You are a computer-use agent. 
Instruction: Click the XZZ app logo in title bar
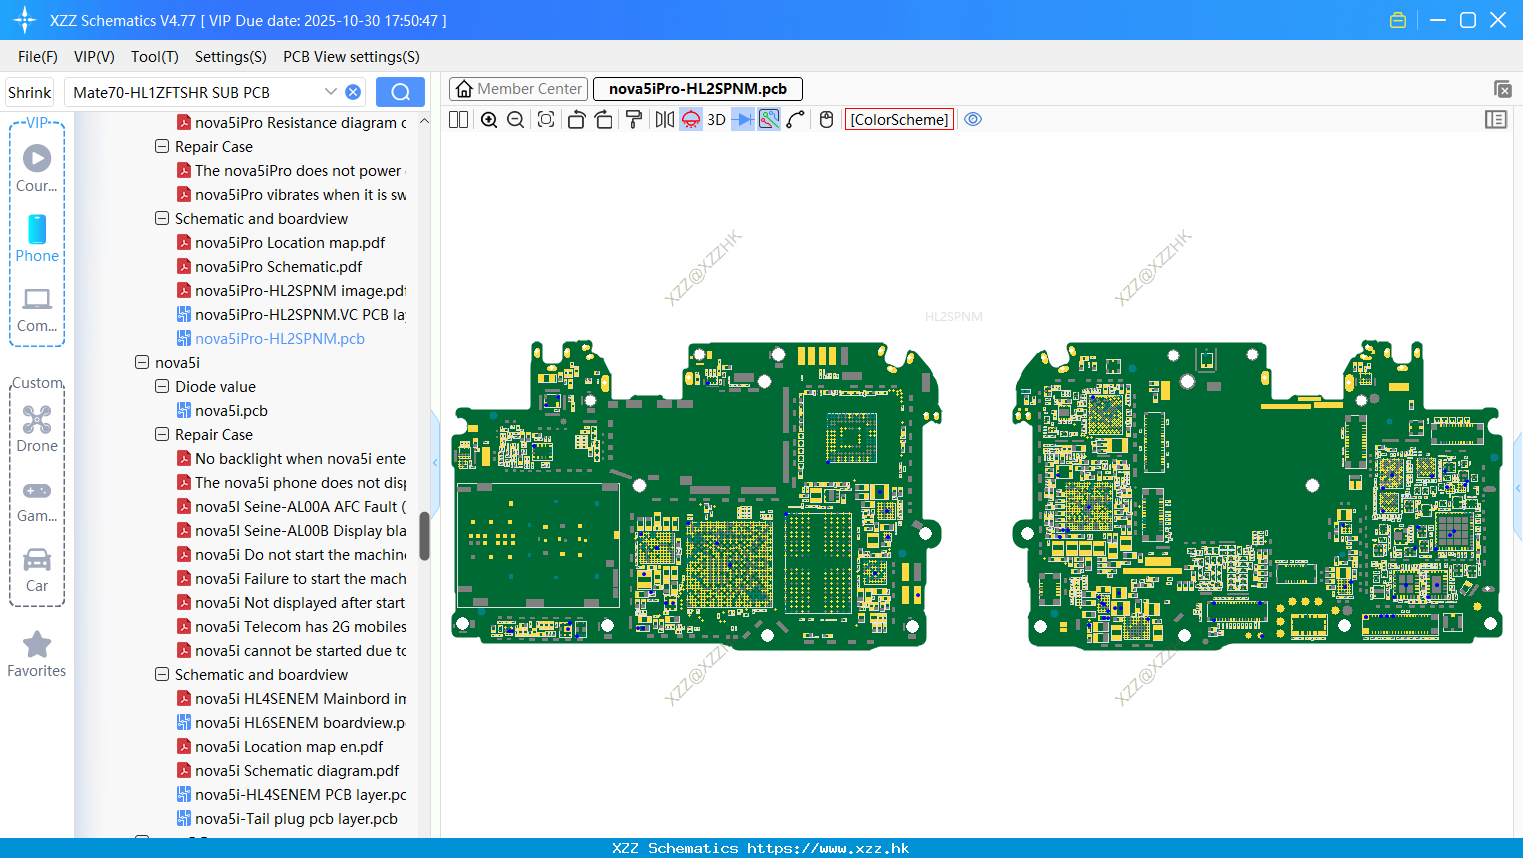pyautogui.click(x=24, y=20)
